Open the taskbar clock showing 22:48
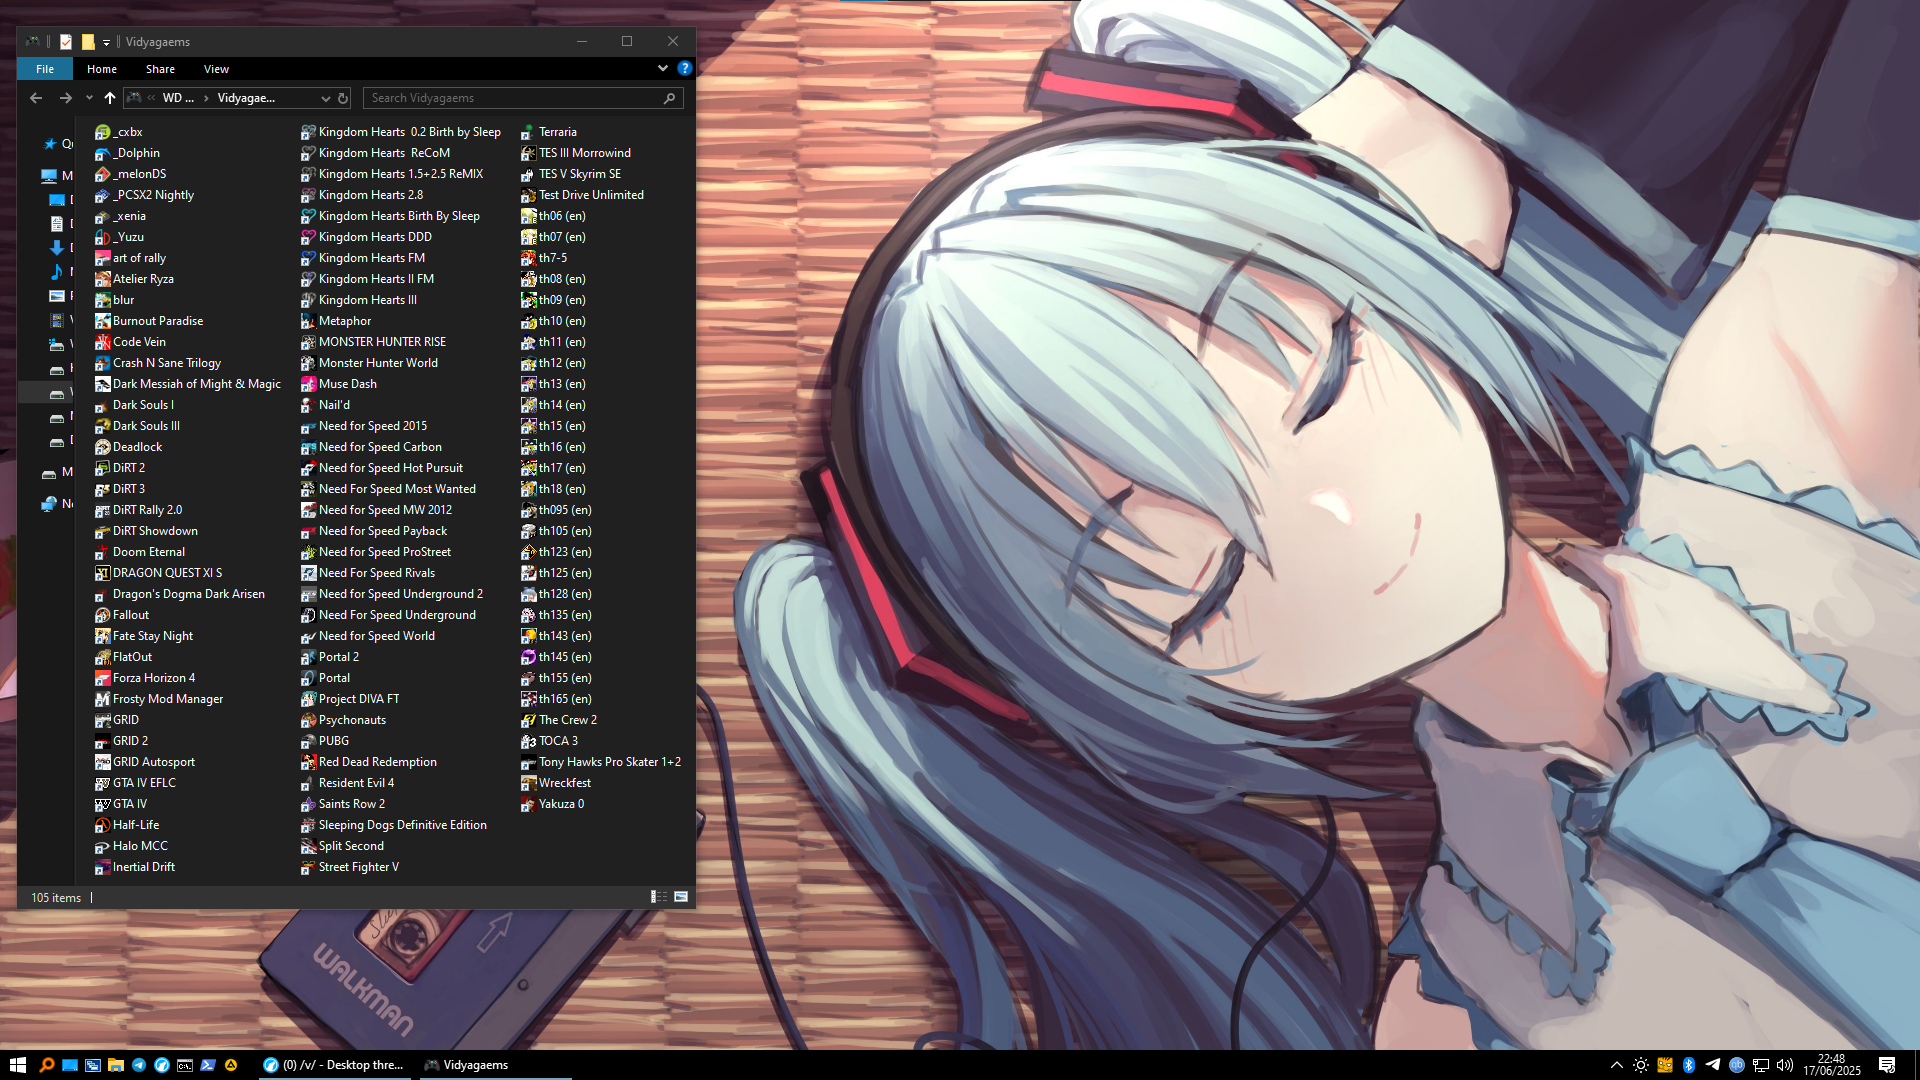 point(1832,1065)
